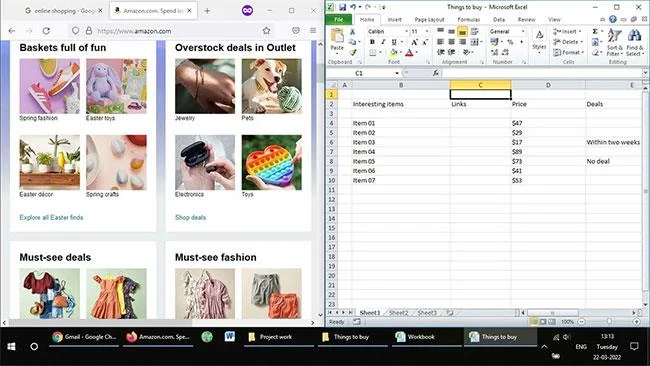Click the Decrease Indent icon
The image size is (650, 366).
point(440,52)
